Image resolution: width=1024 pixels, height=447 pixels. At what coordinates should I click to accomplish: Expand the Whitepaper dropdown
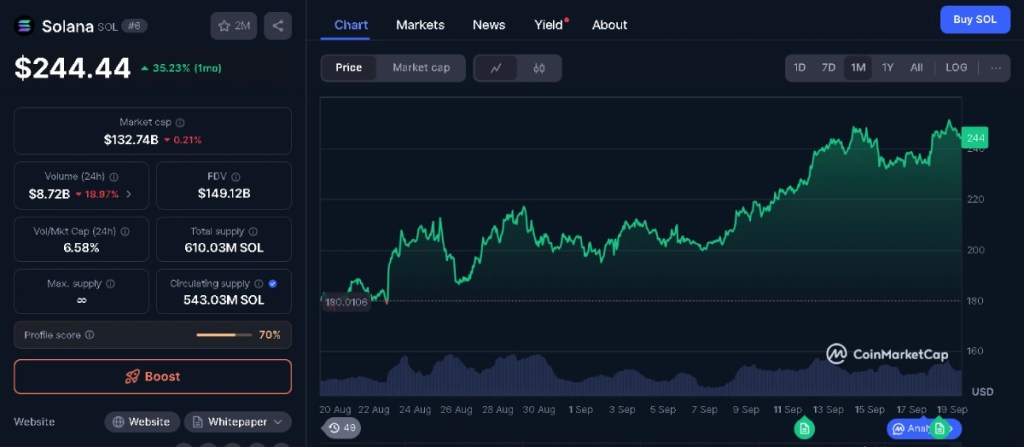[x=237, y=422]
